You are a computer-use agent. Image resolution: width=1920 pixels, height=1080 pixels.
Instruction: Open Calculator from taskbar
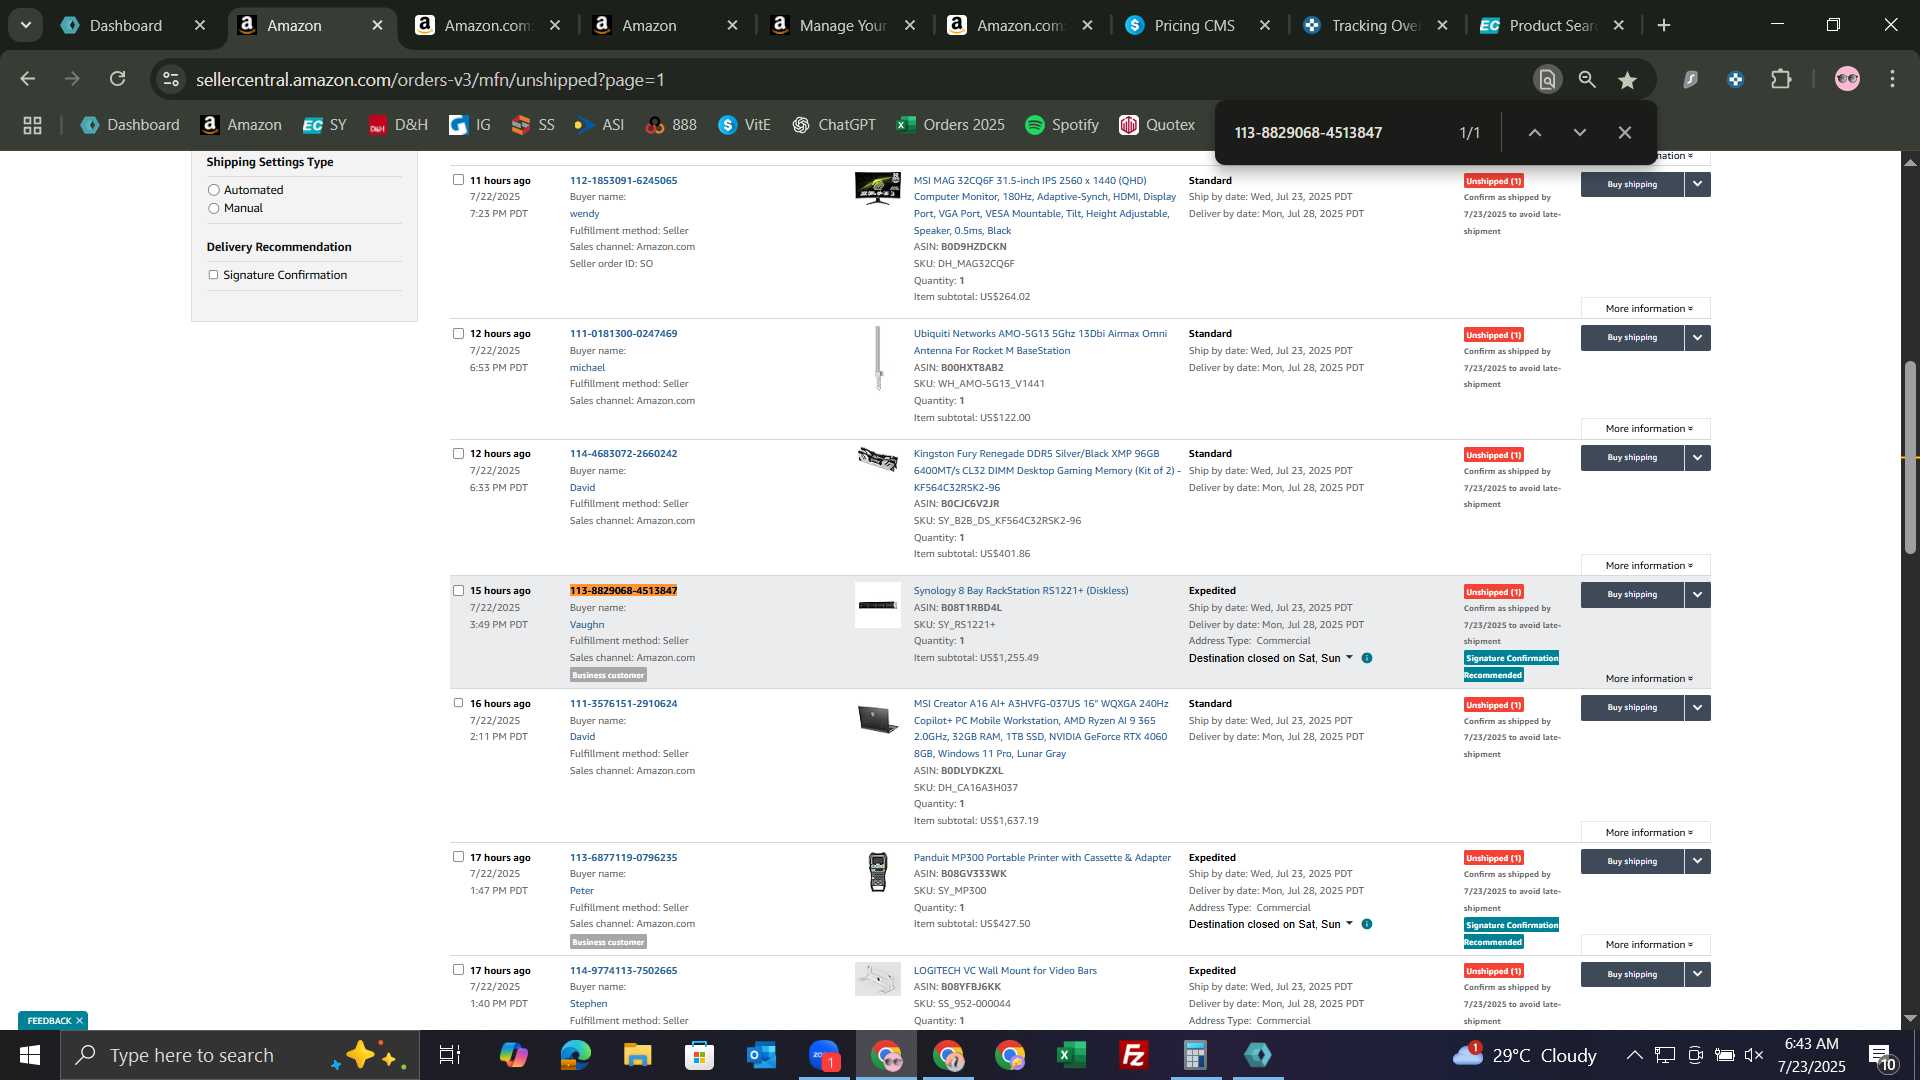1196,1055
